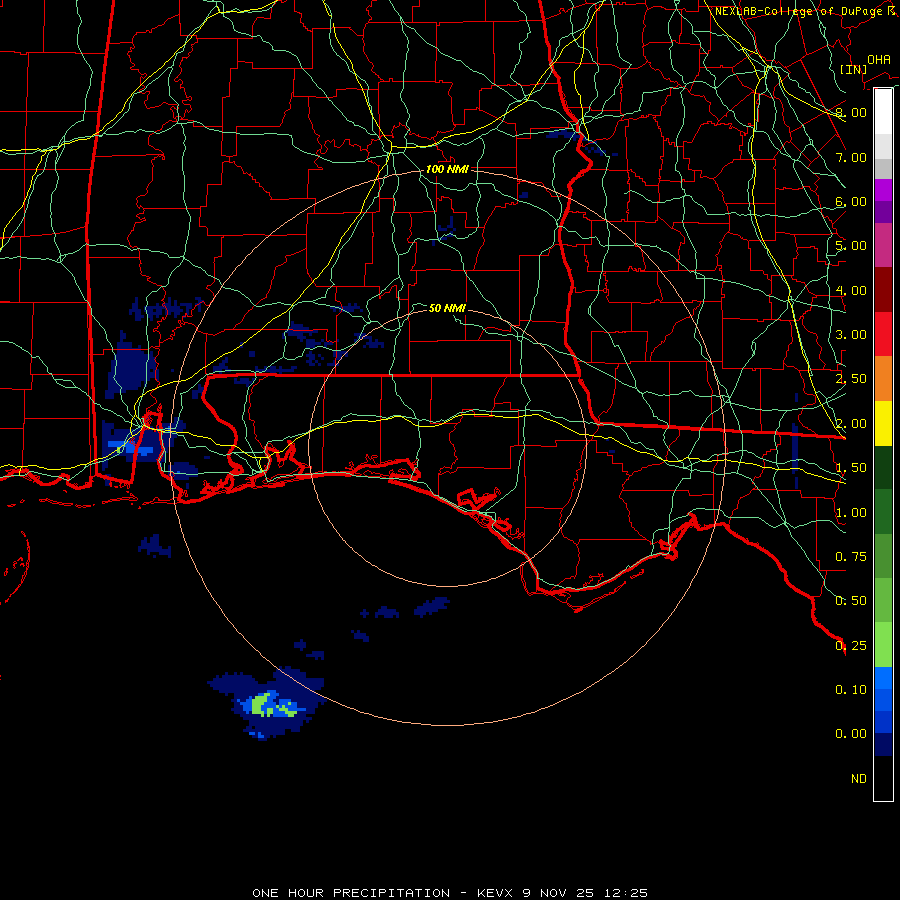Select the dark red swatch in the color scale

point(883,289)
